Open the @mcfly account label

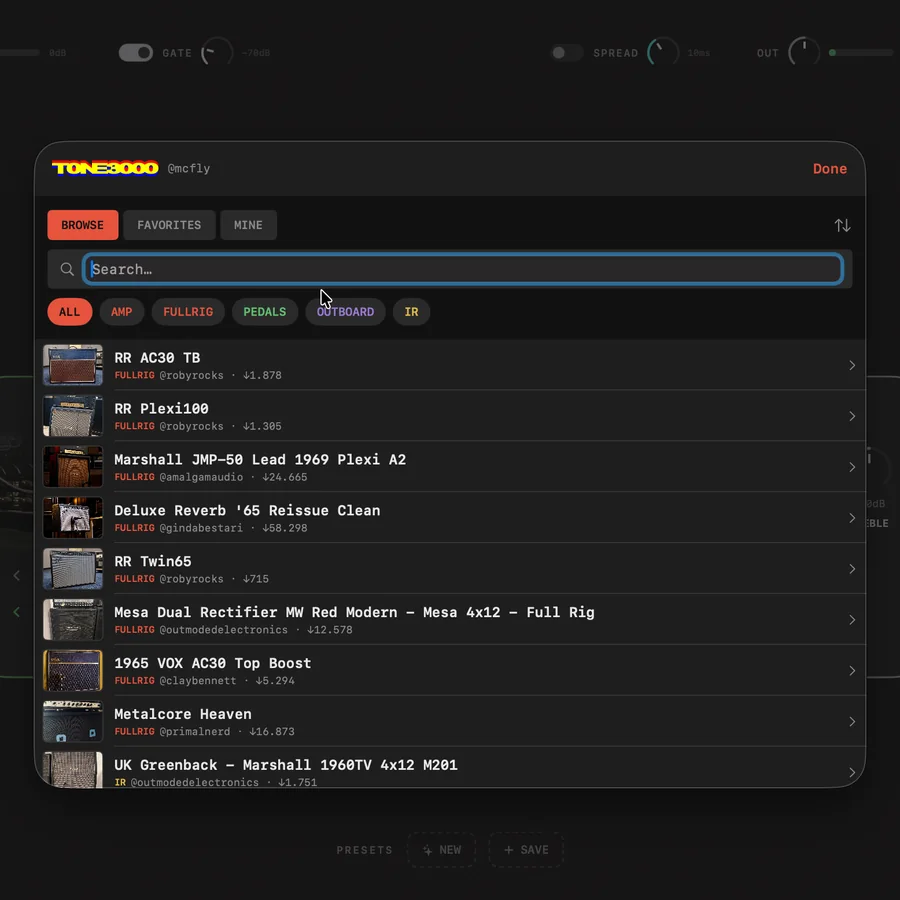coord(189,169)
